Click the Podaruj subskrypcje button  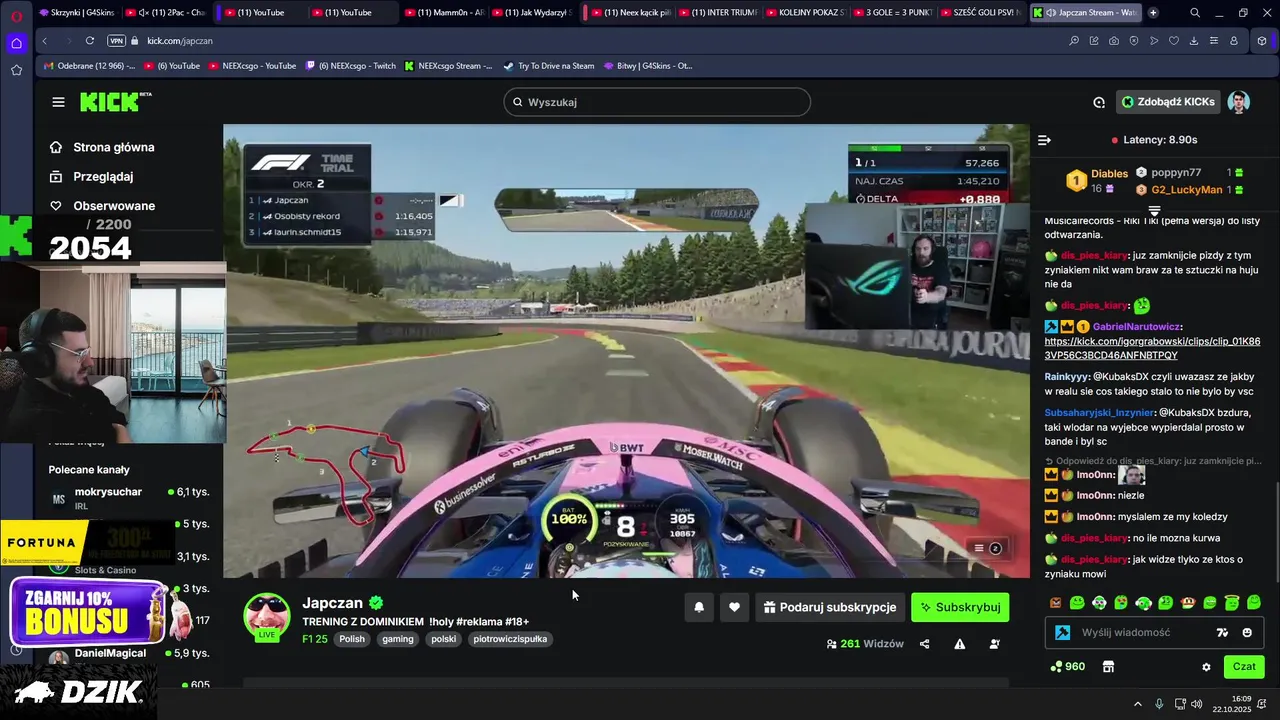point(830,607)
